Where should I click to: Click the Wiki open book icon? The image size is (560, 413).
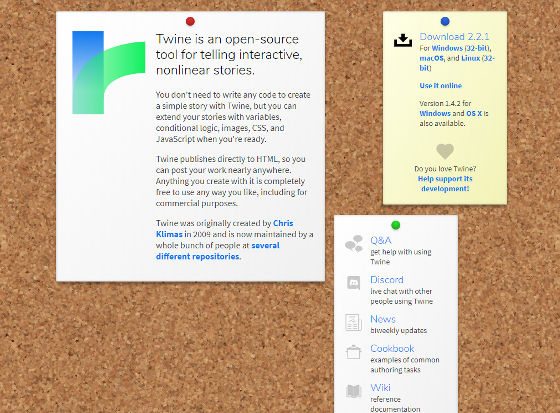(354, 391)
